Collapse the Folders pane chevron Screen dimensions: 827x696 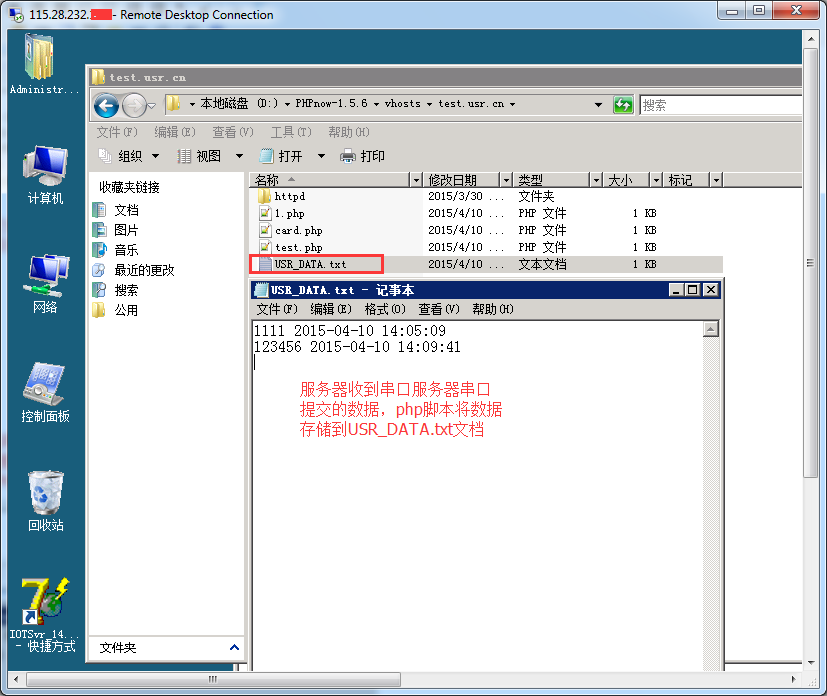(x=234, y=648)
